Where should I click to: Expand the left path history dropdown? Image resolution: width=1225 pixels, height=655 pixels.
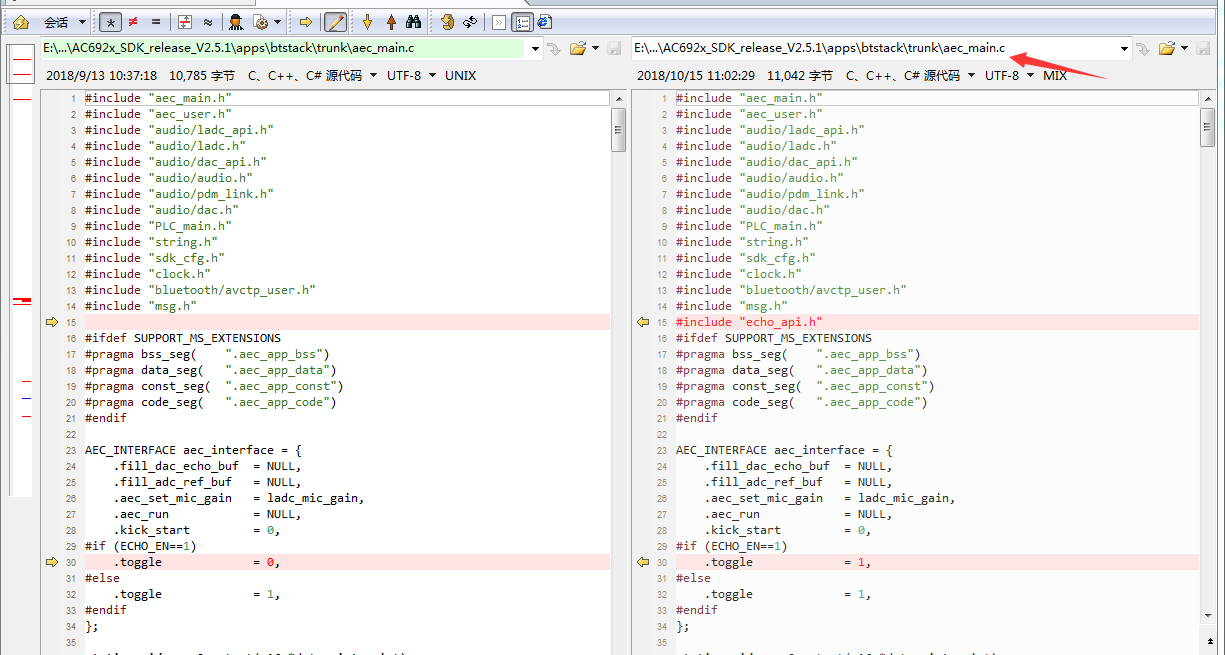(535, 48)
